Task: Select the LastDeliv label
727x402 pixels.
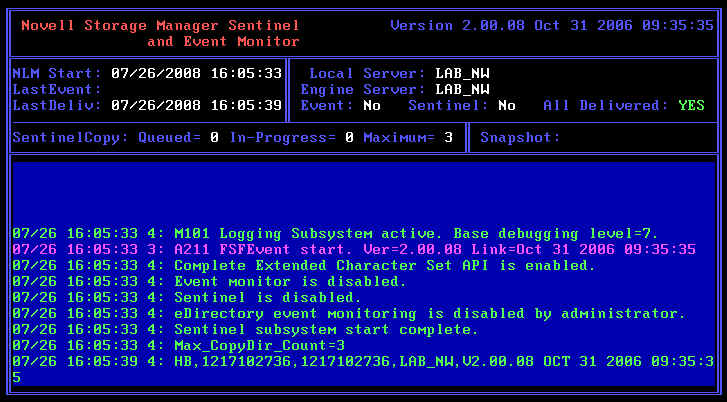Action: pyautogui.click(x=57, y=105)
